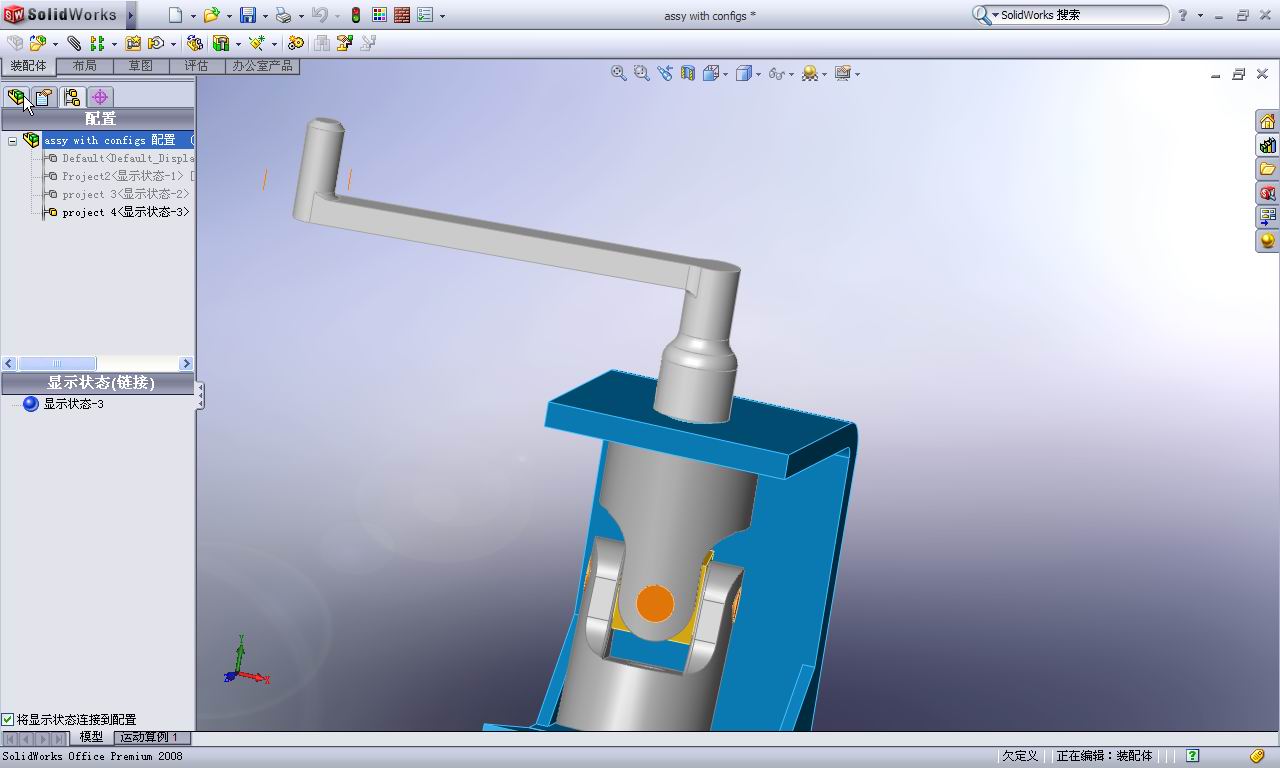Open a file using the Open folder icon
The image size is (1280, 768).
[211, 15]
